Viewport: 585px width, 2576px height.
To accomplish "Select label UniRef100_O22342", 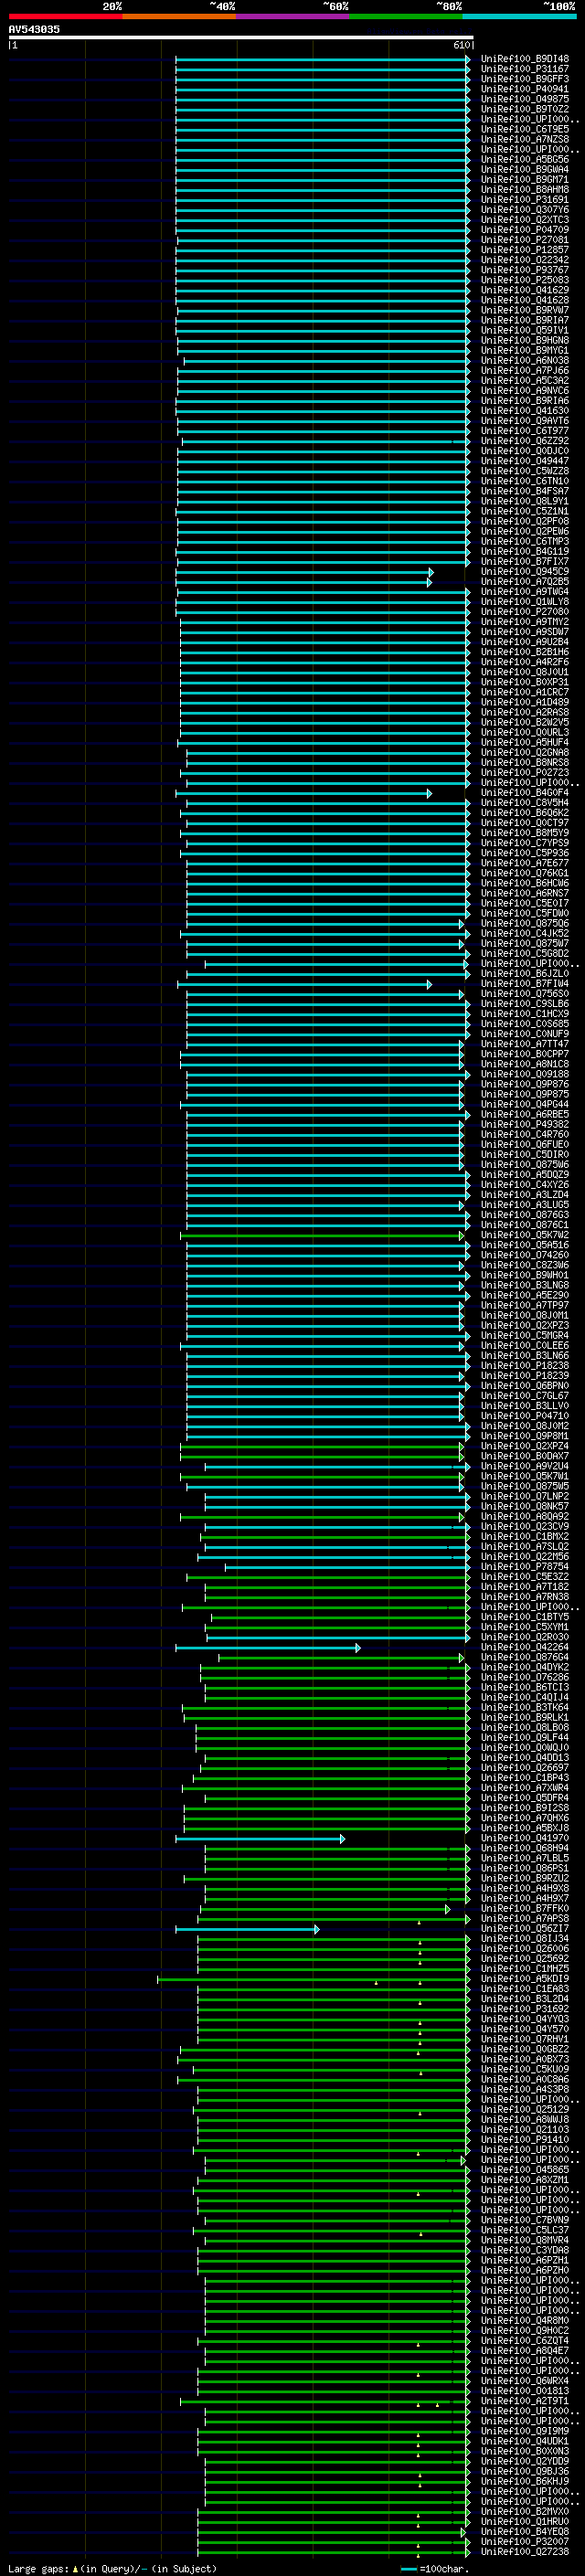I will (524, 260).
